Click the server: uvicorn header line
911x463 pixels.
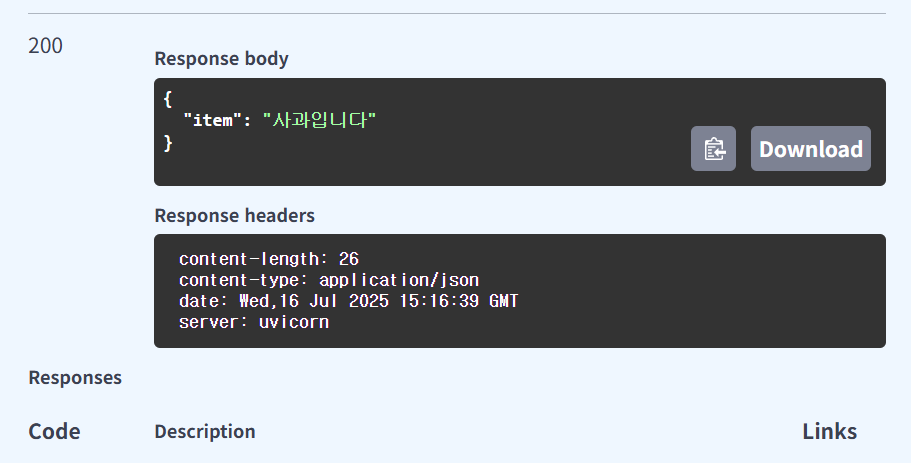(254, 322)
